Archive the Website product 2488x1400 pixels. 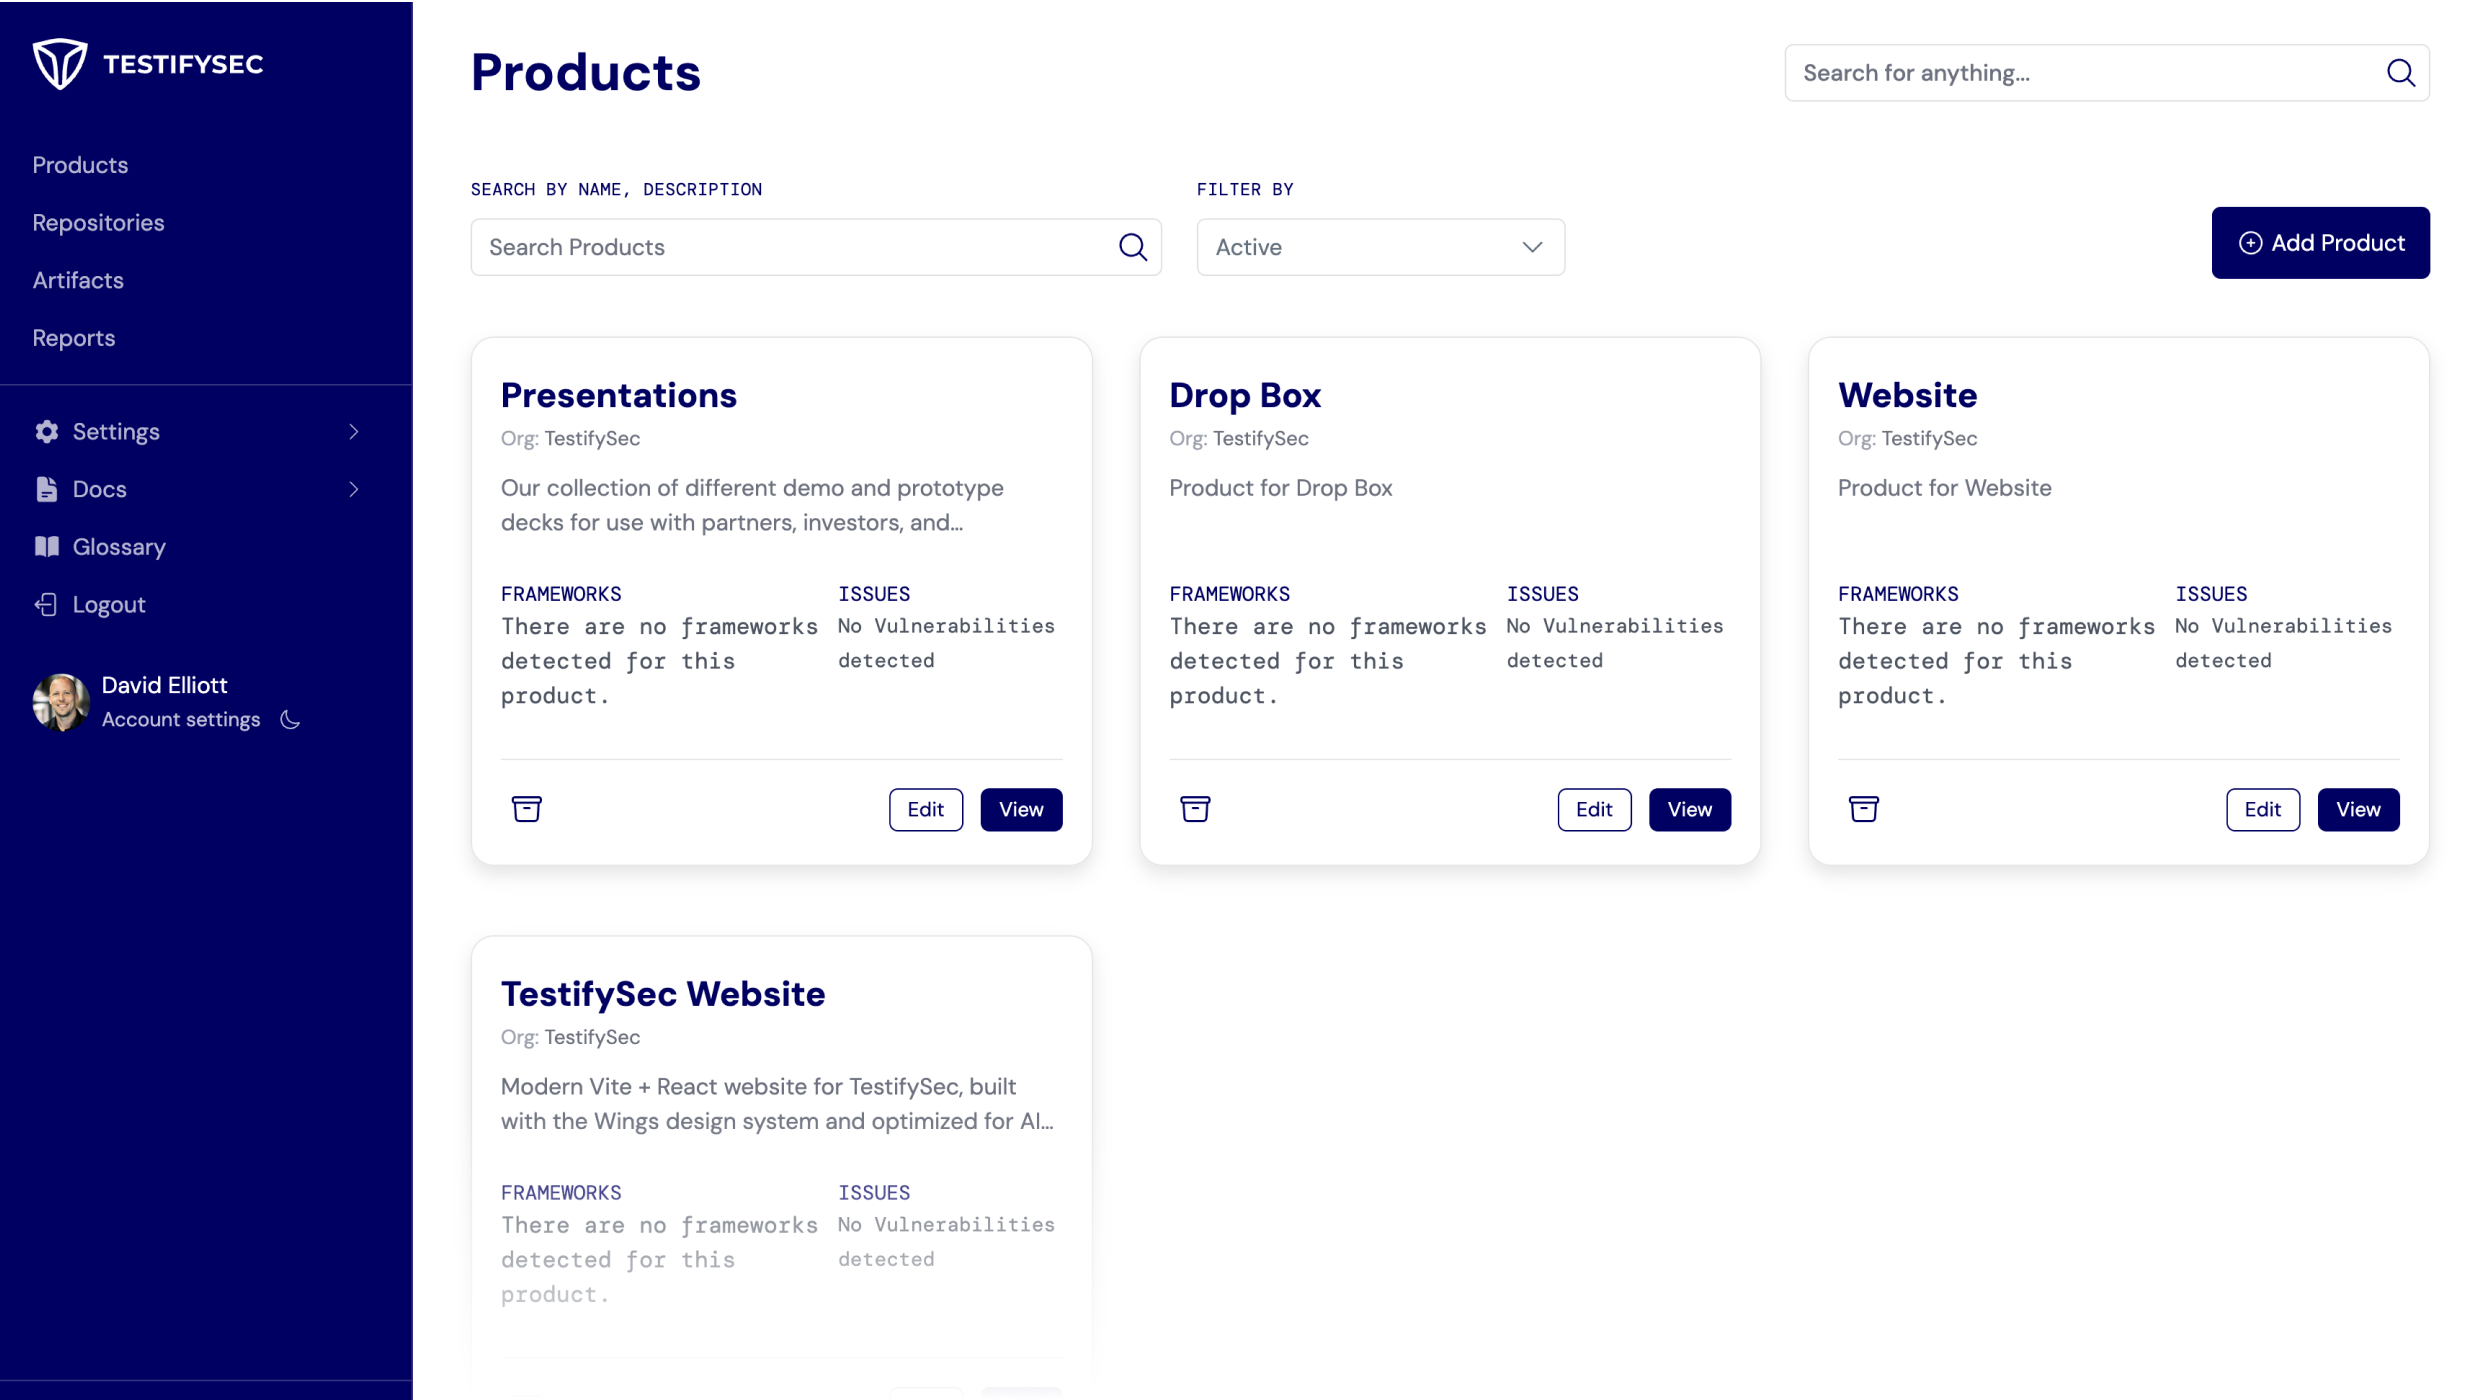pyautogui.click(x=1863, y=809)
